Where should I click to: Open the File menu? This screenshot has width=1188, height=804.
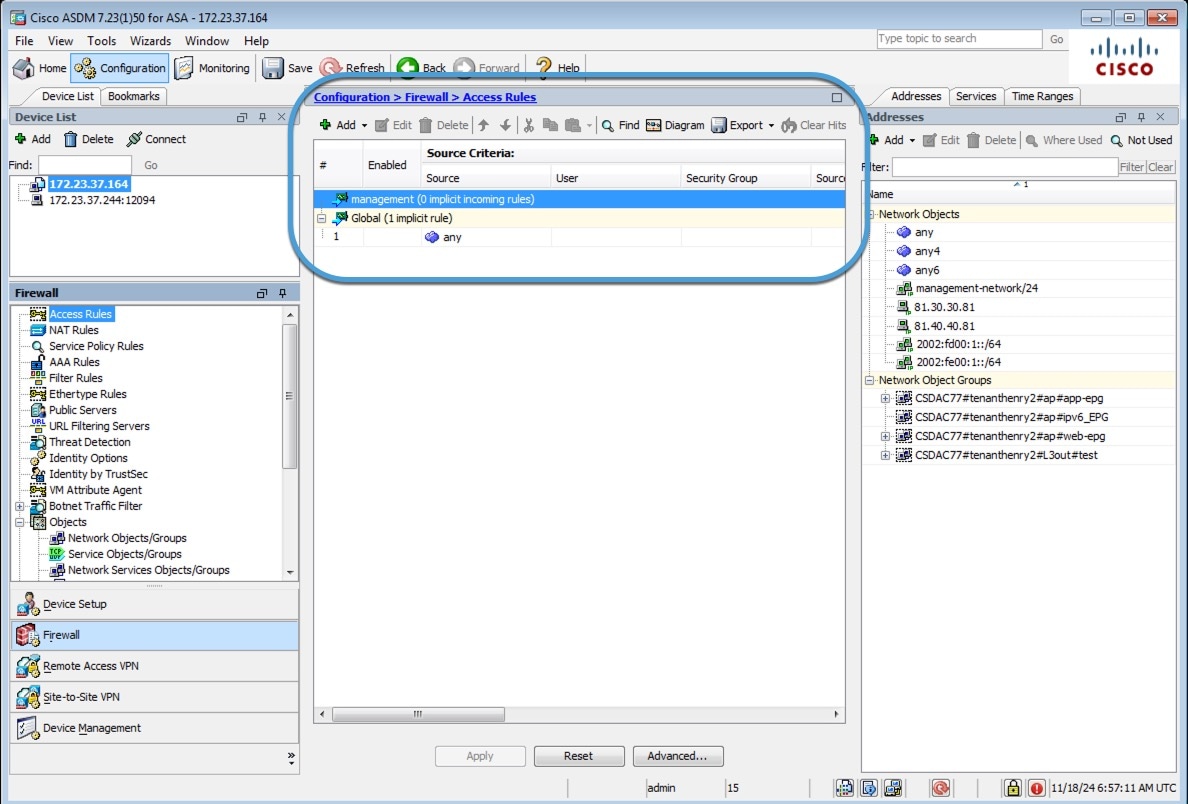pyautogui.click(x=24, y=41)
